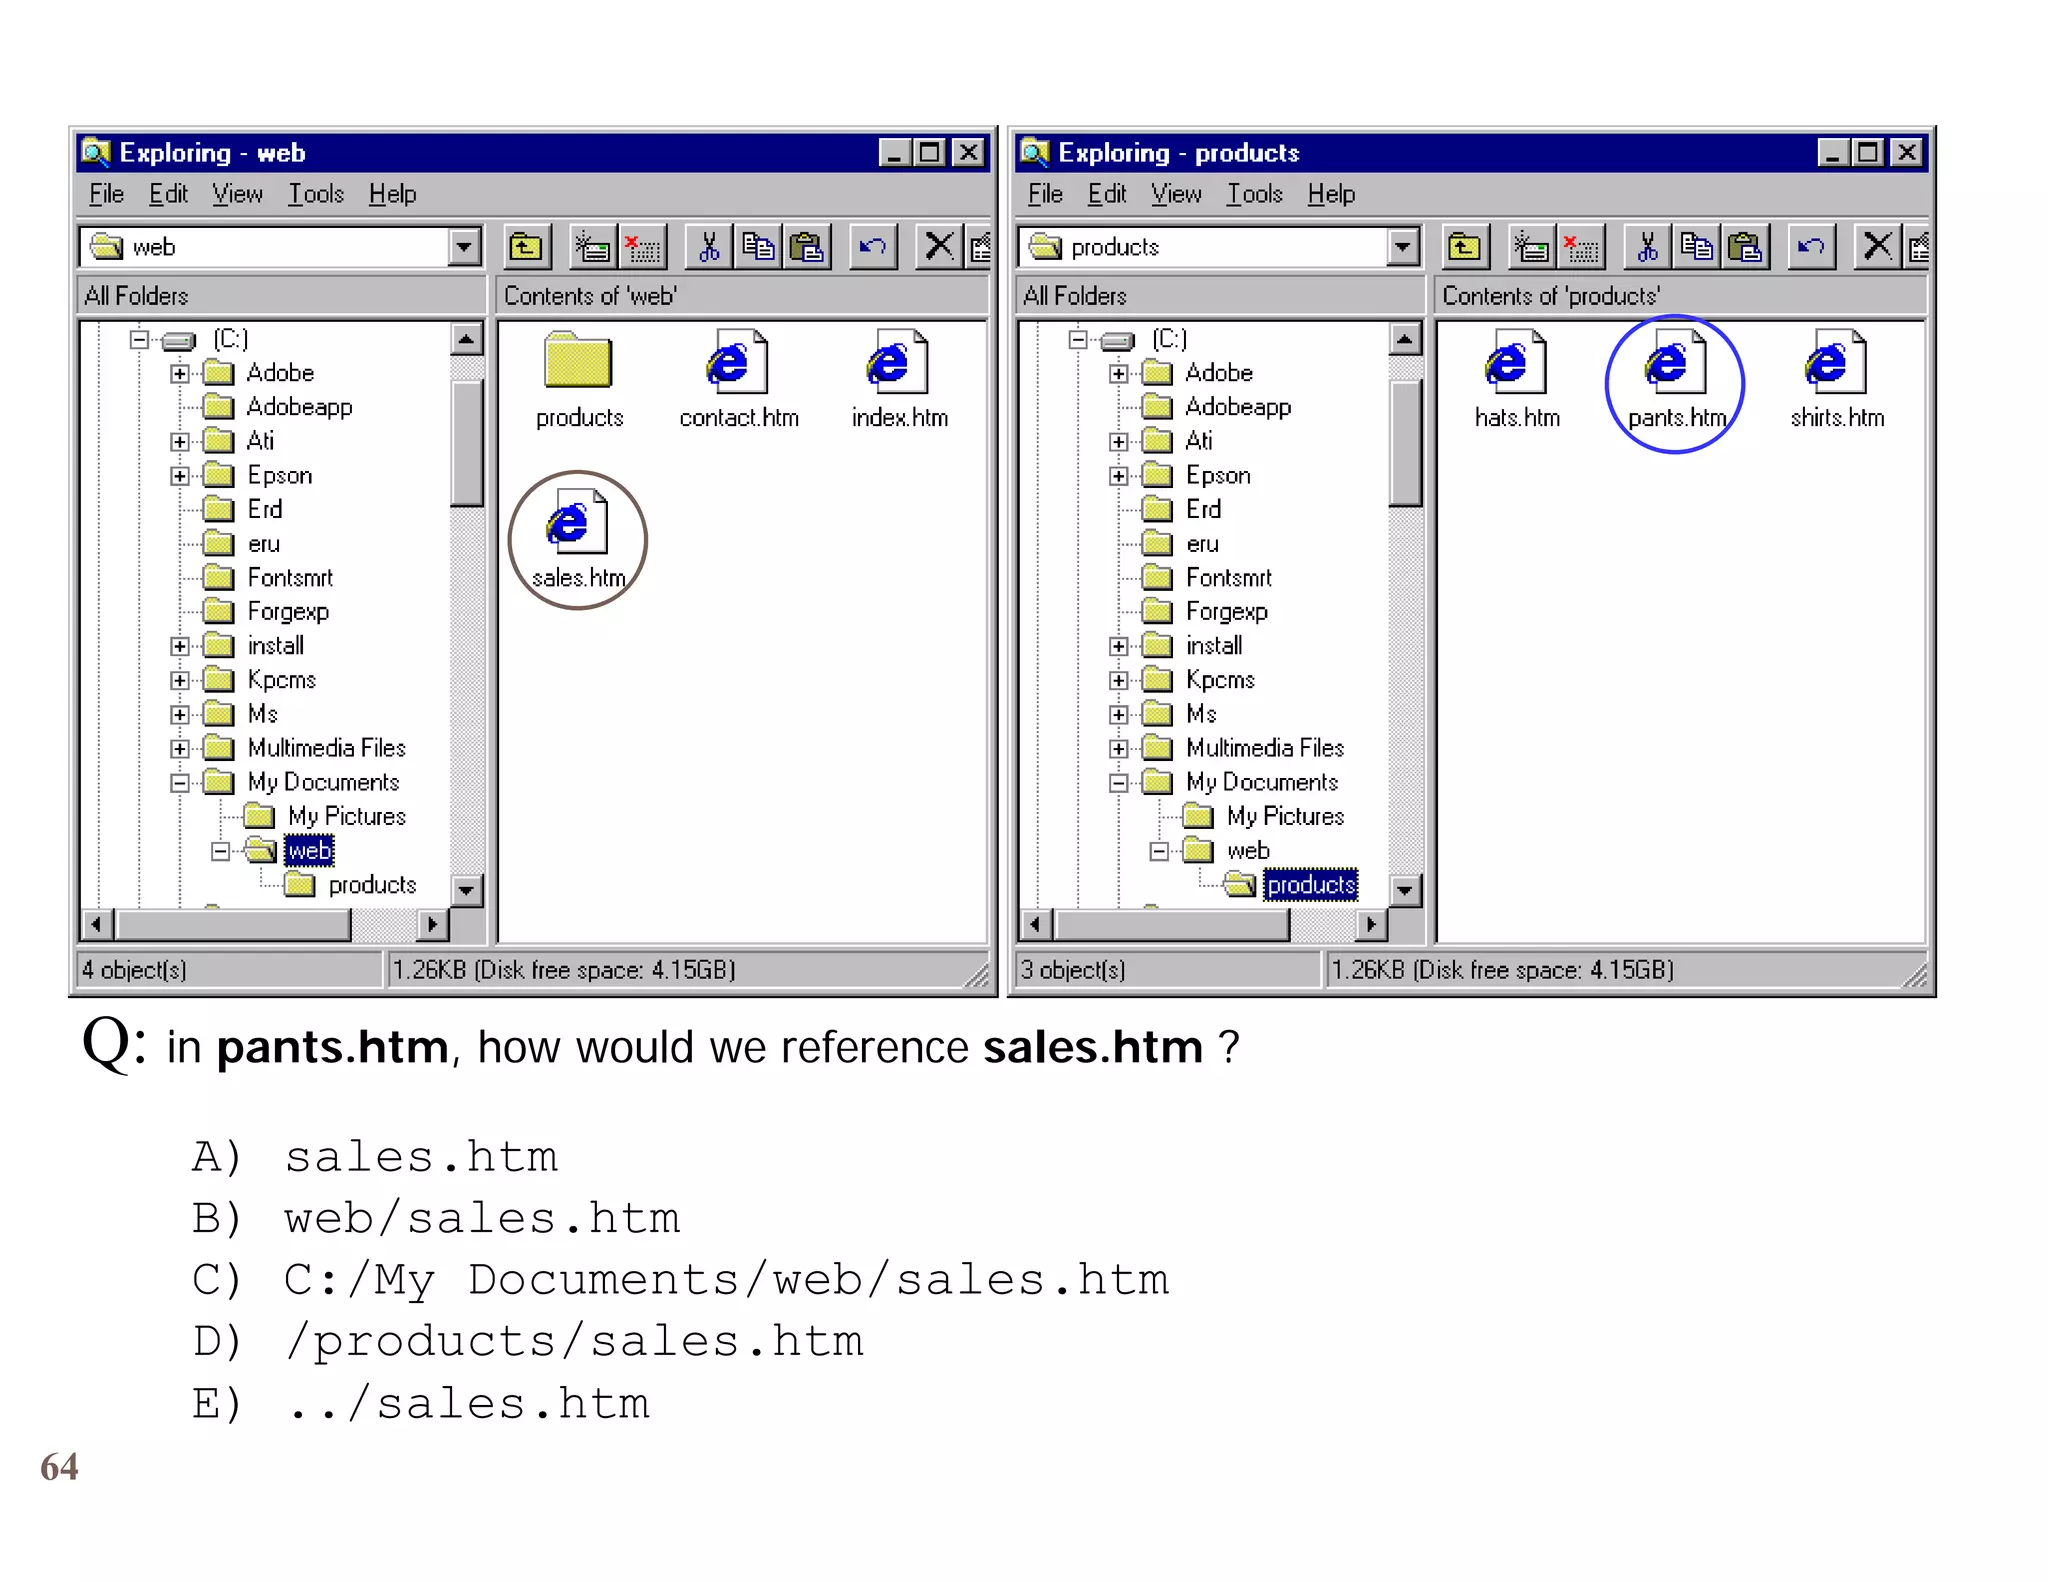Viewport: 2048px width, 1582px height.
Task: Click scroll right arrow in products folder tree
Action: pyautogui.click(x=1371, y=924)
